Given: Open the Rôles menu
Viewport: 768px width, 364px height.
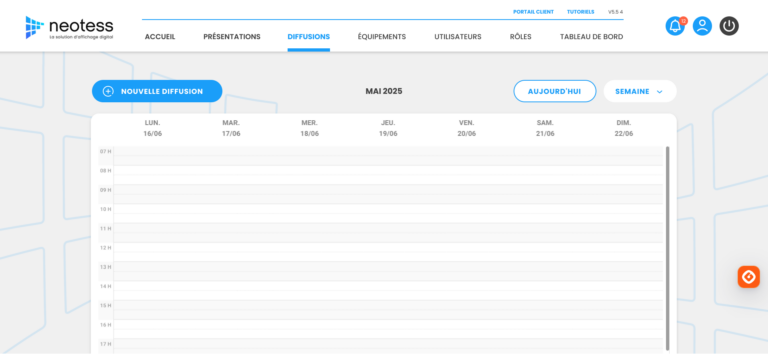Looking at the screenshot, I should tap(520, 37).
